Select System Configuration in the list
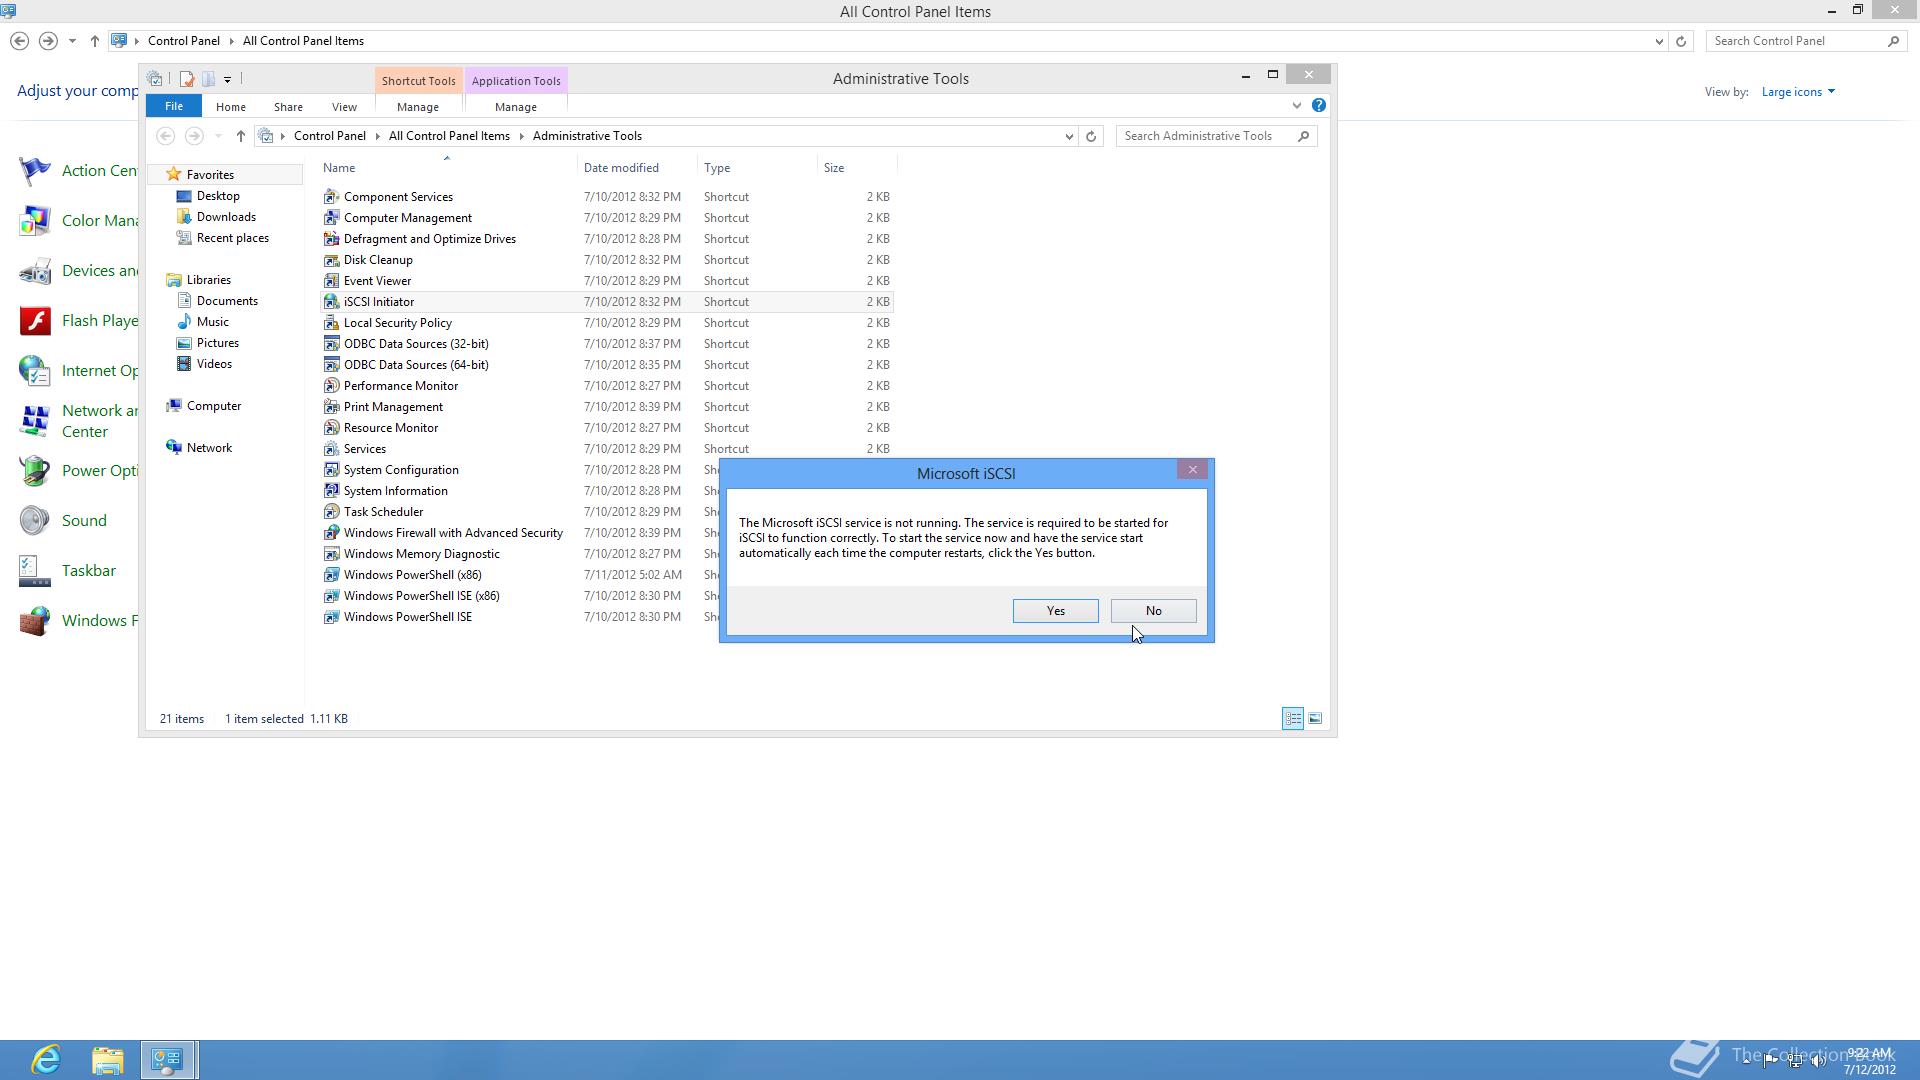 click(x=401, y=470)
